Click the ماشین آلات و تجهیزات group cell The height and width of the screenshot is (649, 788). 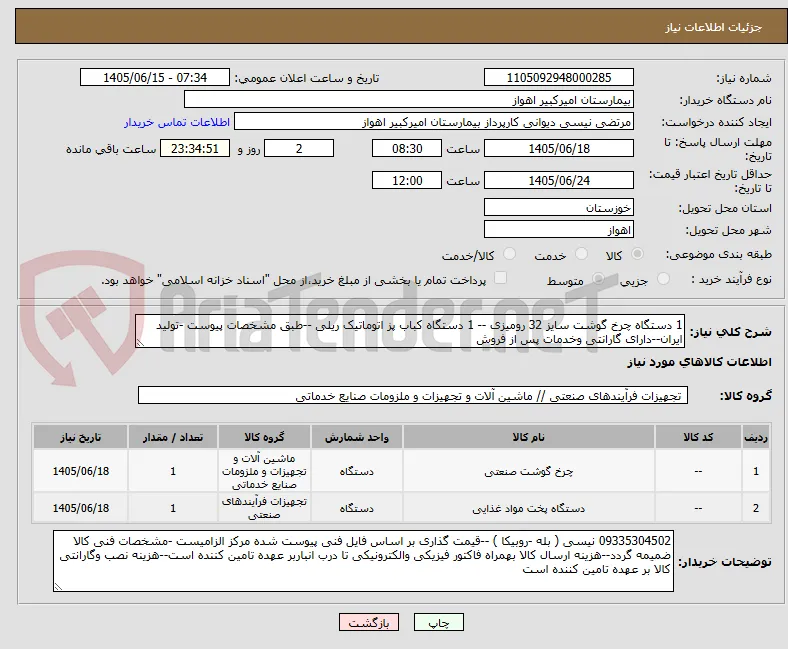264,471
